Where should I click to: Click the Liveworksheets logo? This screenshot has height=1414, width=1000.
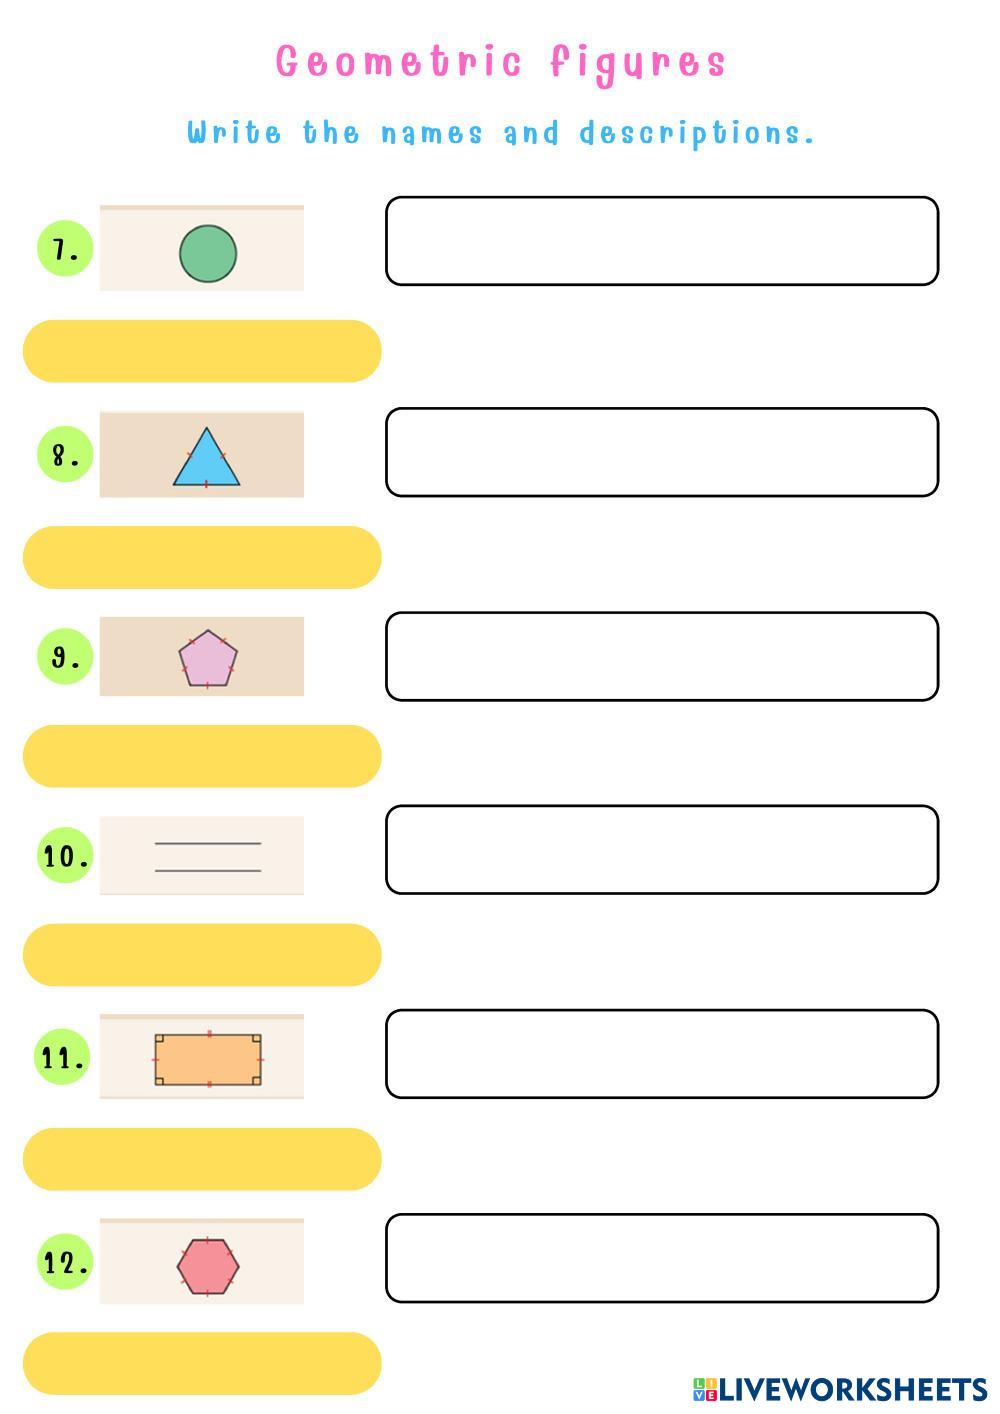tap(839, 1389)
